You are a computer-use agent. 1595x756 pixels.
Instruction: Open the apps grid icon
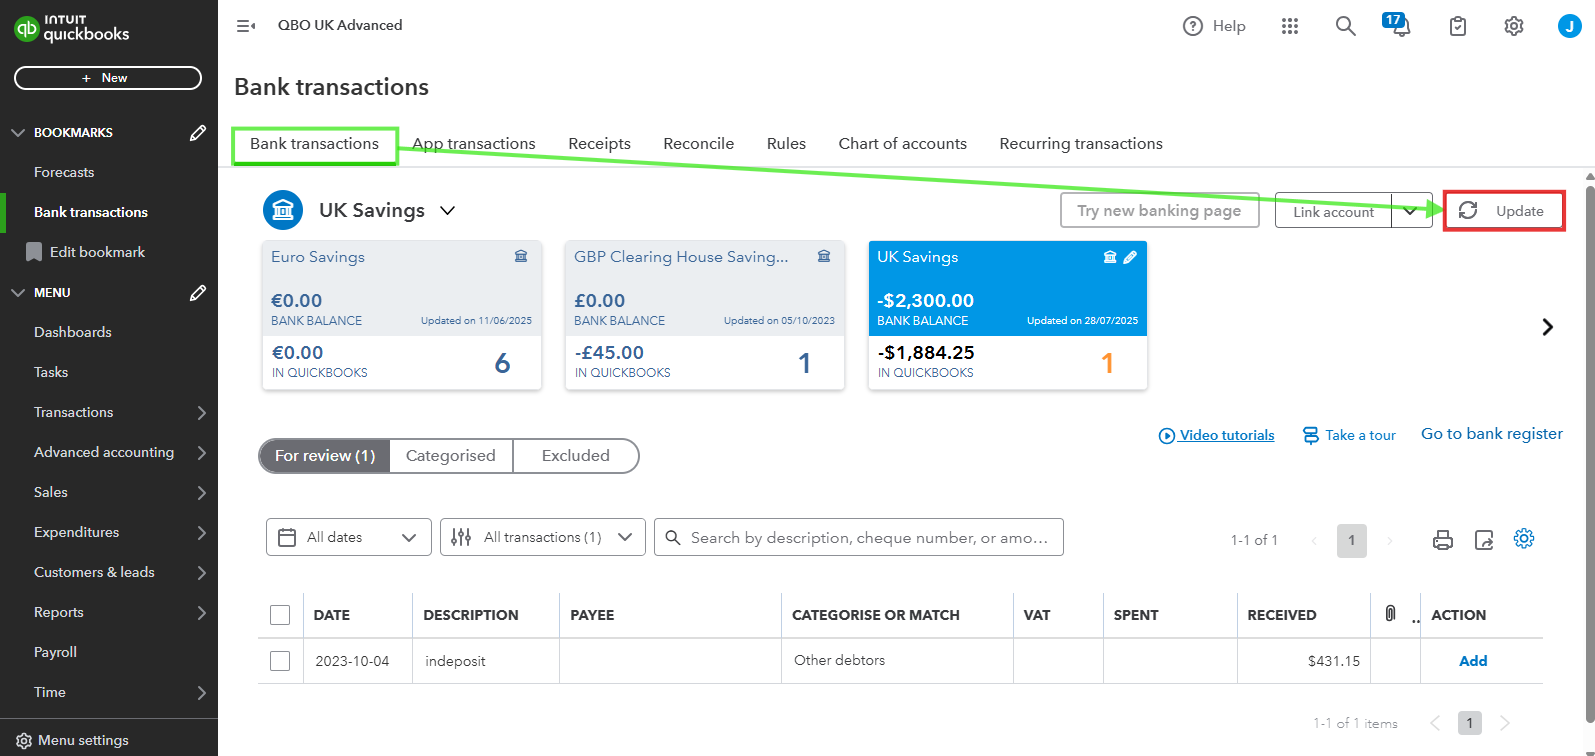coord(1290,26)
